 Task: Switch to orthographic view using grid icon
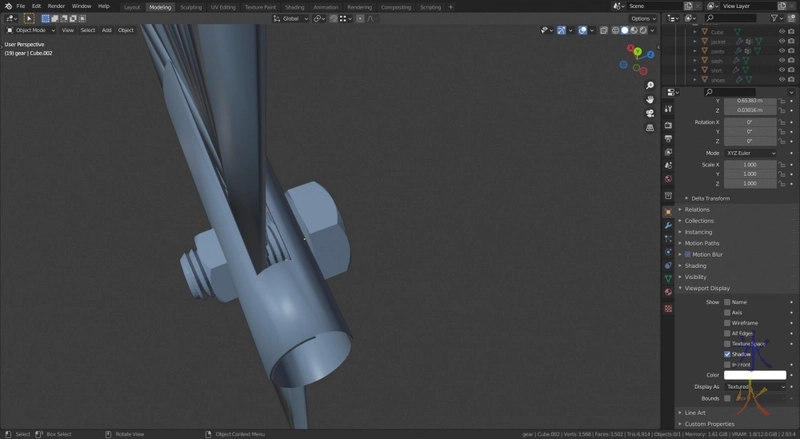(x=650, y=128)
